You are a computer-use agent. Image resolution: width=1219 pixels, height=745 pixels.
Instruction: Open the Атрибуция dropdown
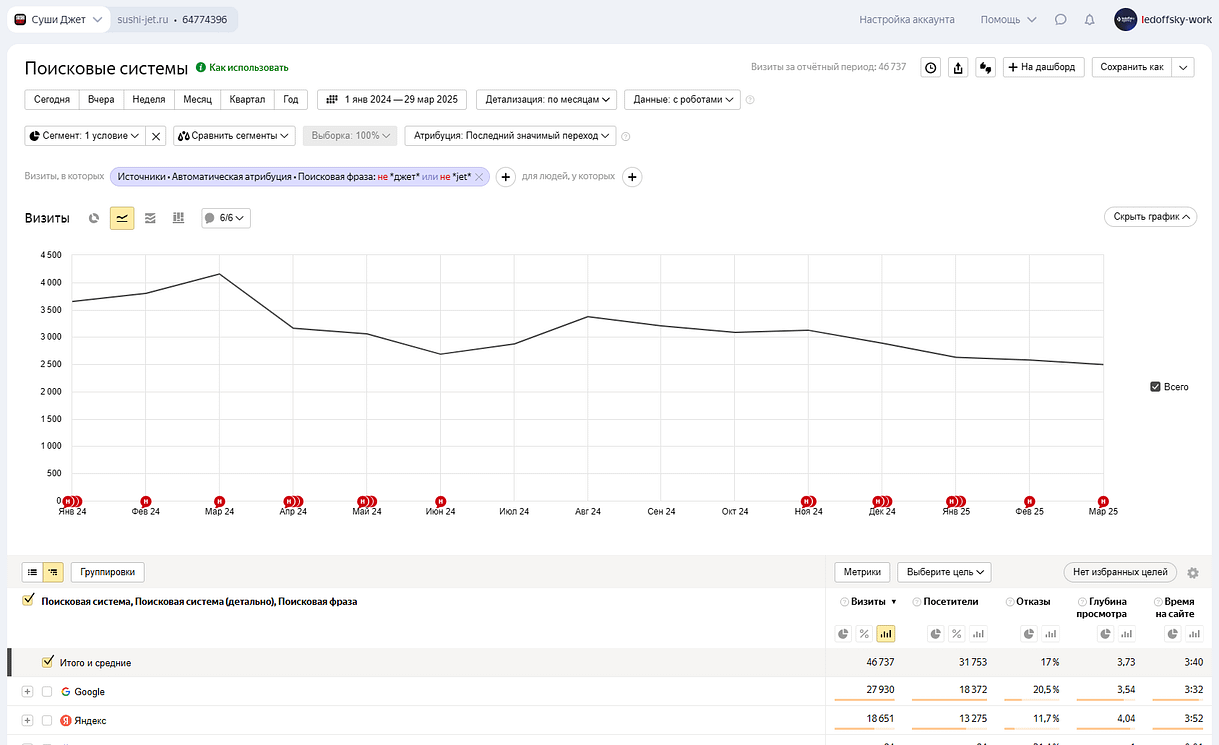510,135
